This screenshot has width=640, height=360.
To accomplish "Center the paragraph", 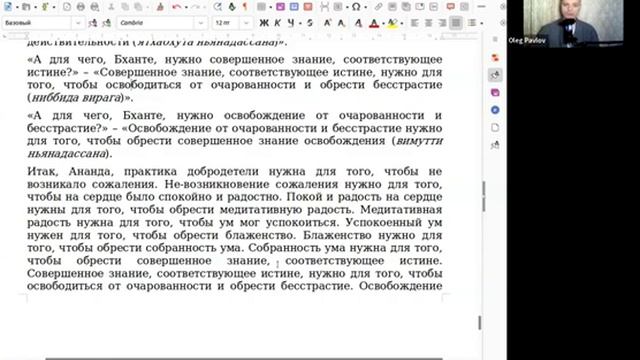I will [428, 23].
